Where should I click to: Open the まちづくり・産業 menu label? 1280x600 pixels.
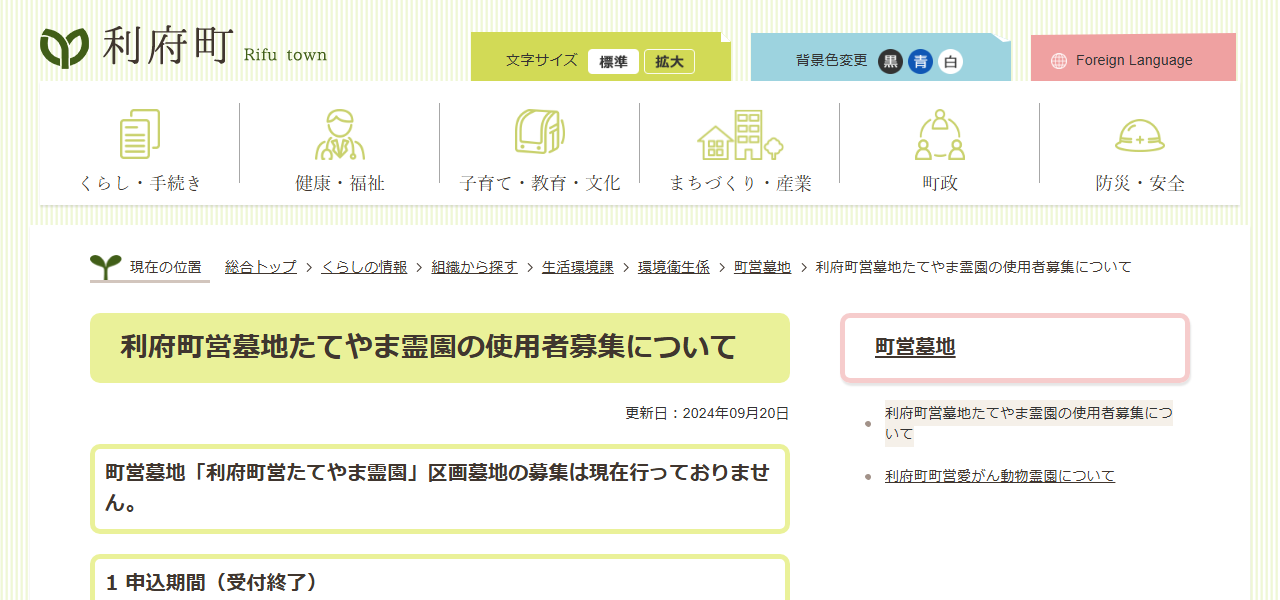pyautogui.click(x=740, y=183)
